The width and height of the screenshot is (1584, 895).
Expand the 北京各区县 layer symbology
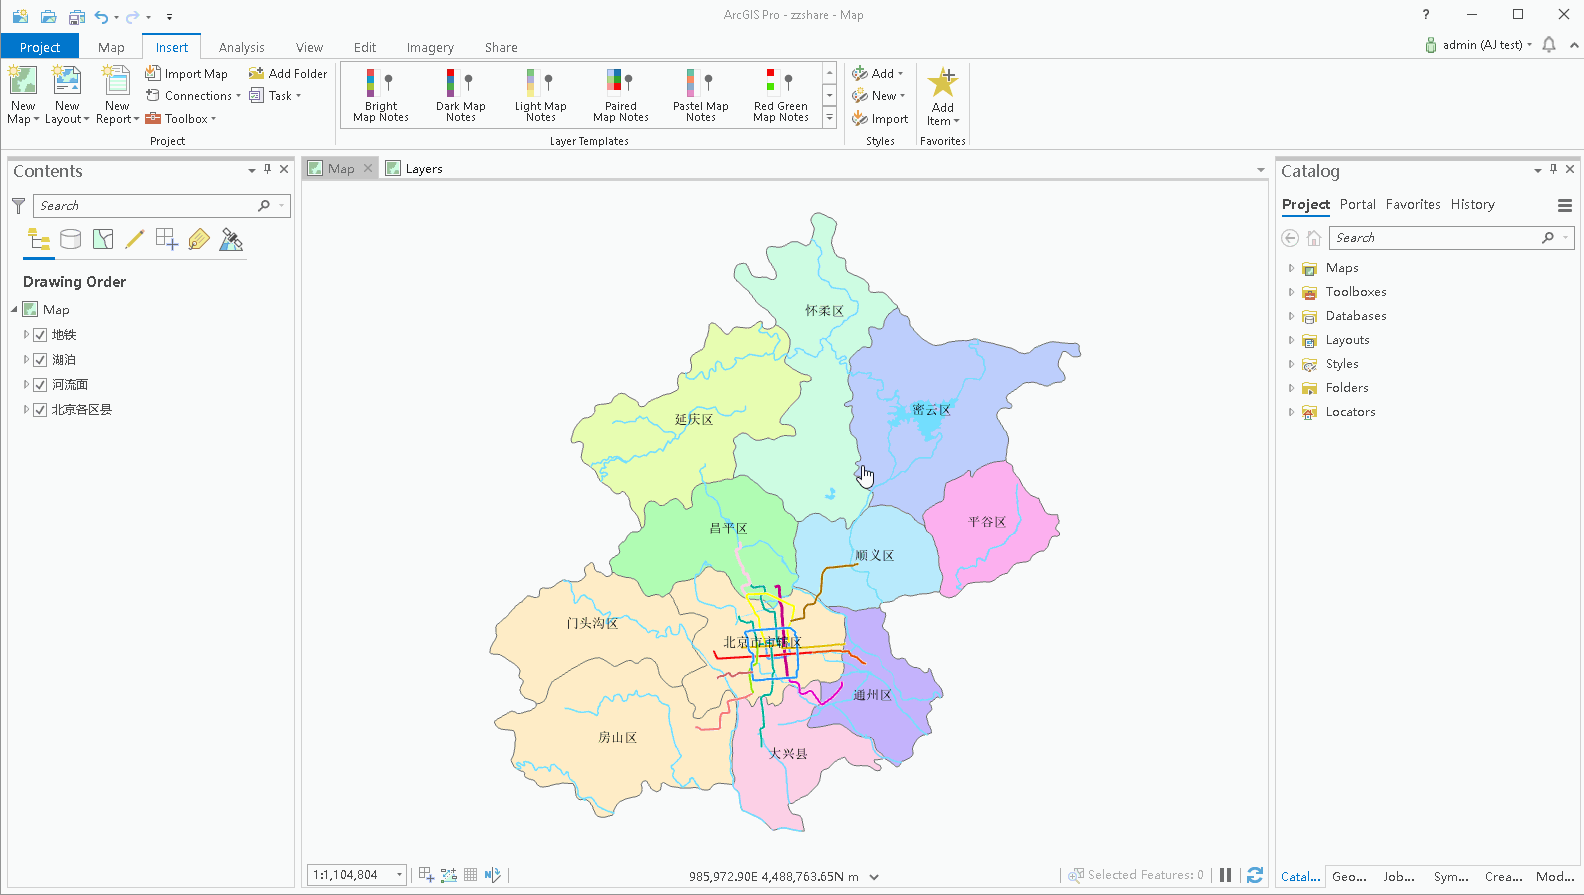(x=26, y=410)
